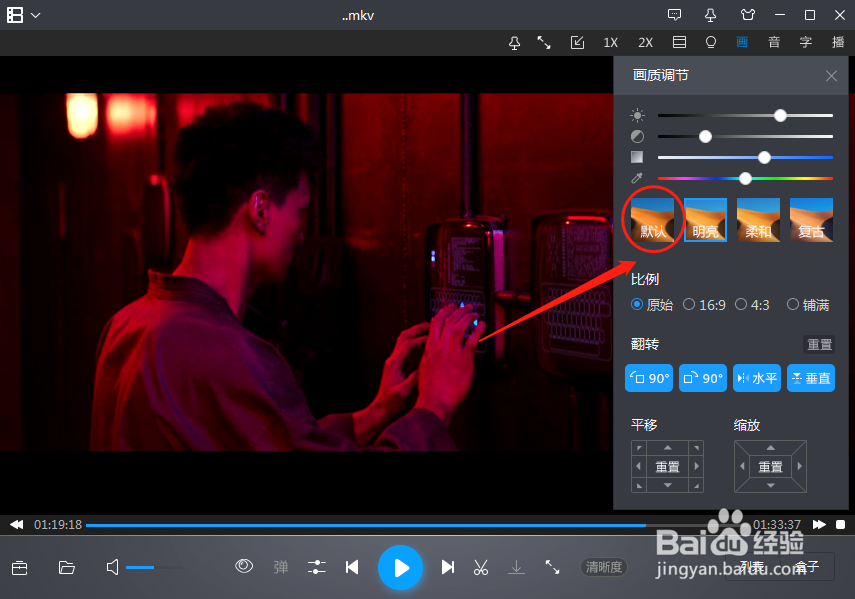This screenshot has width=855, height=599.
Task: Open 清晰度 quality selector
Action: point(604,567)
